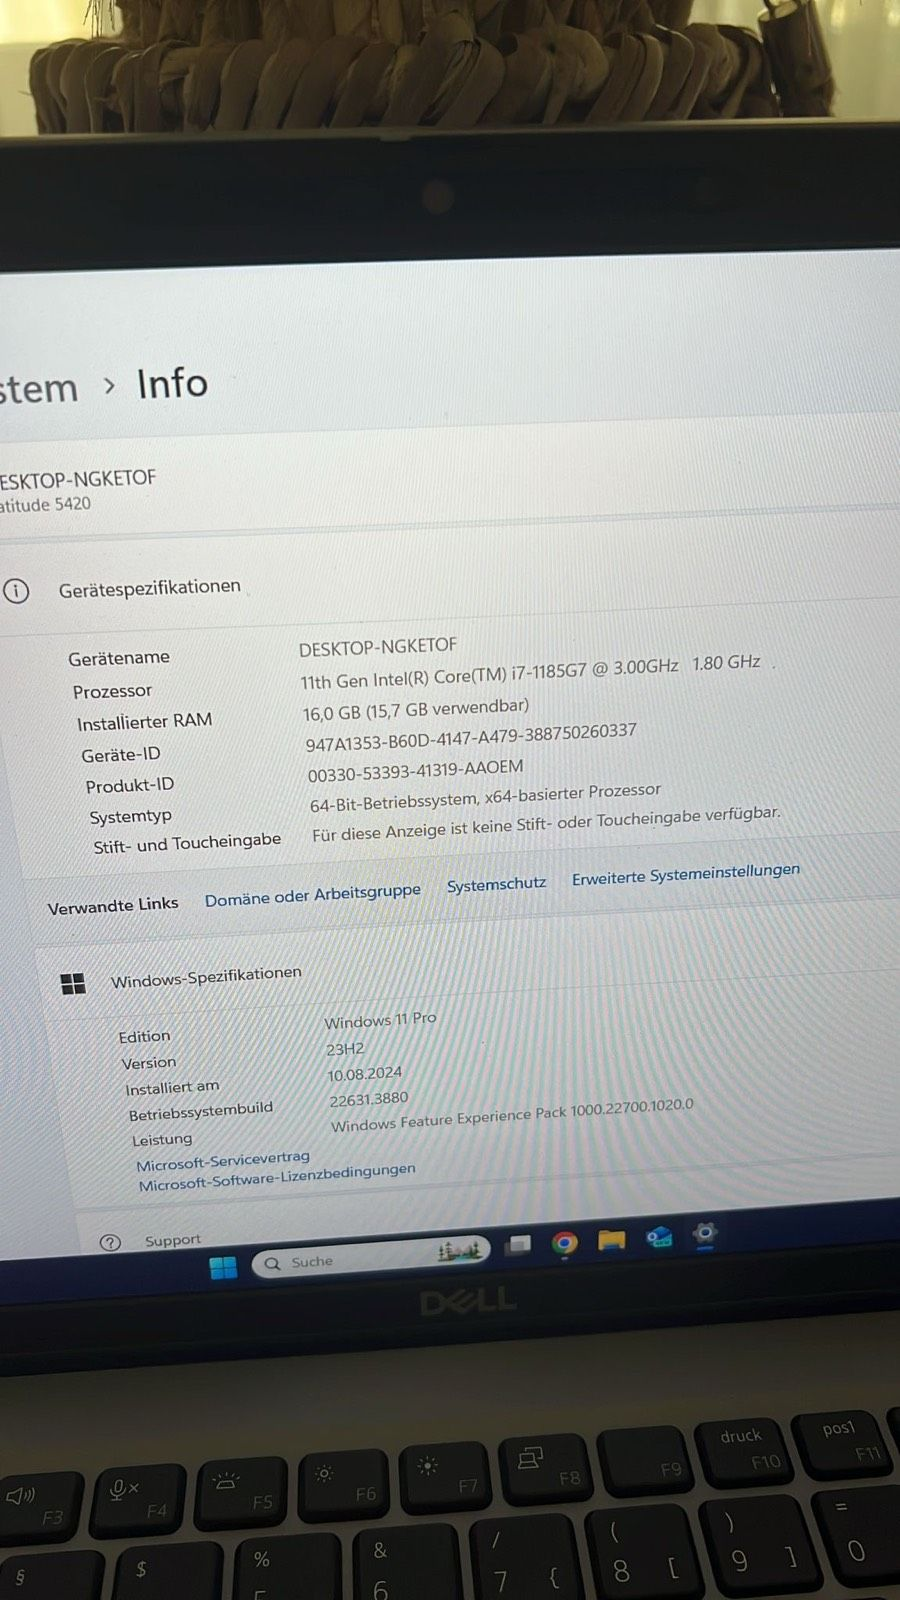This screenshot has height=1600, width=900.
Task: Open Erweiterte Systemeinstellungen link
Action: (686, 874)
